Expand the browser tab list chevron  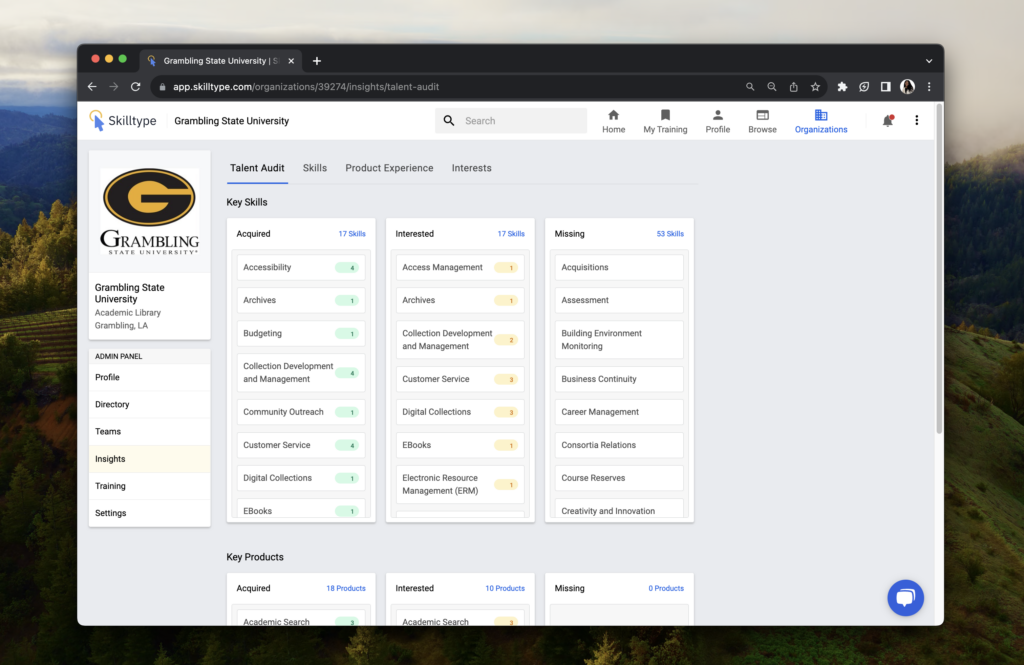928,58
